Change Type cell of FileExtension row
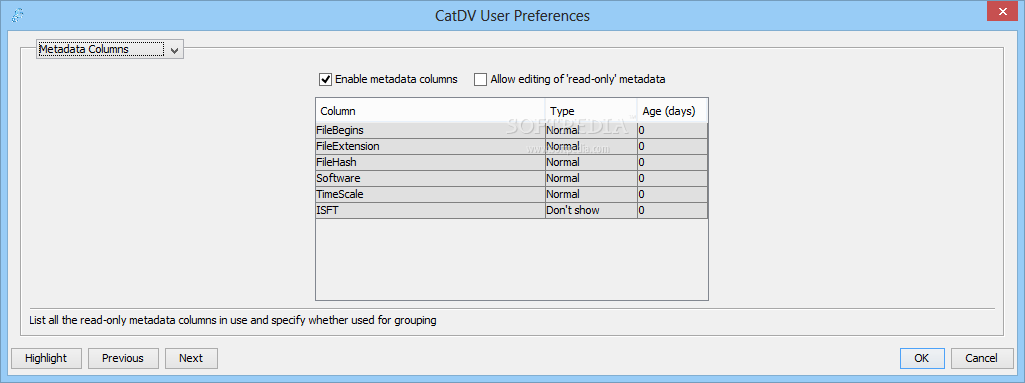 pyautogui.click(x=591, y=146)
